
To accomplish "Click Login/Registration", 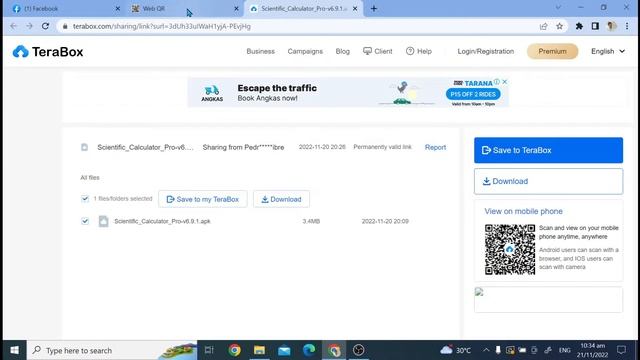I will (486, 51).
